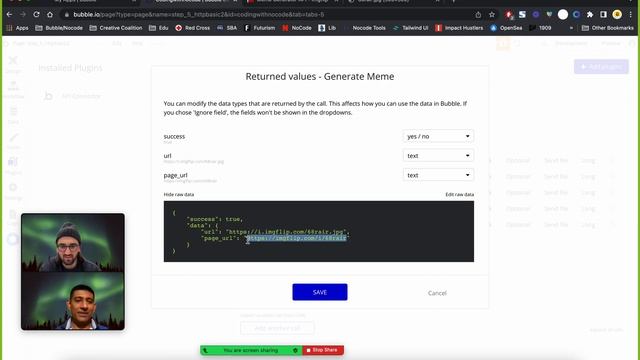The image size is (640, 360).
Task: Click the Add another call button
Action: 277,328
